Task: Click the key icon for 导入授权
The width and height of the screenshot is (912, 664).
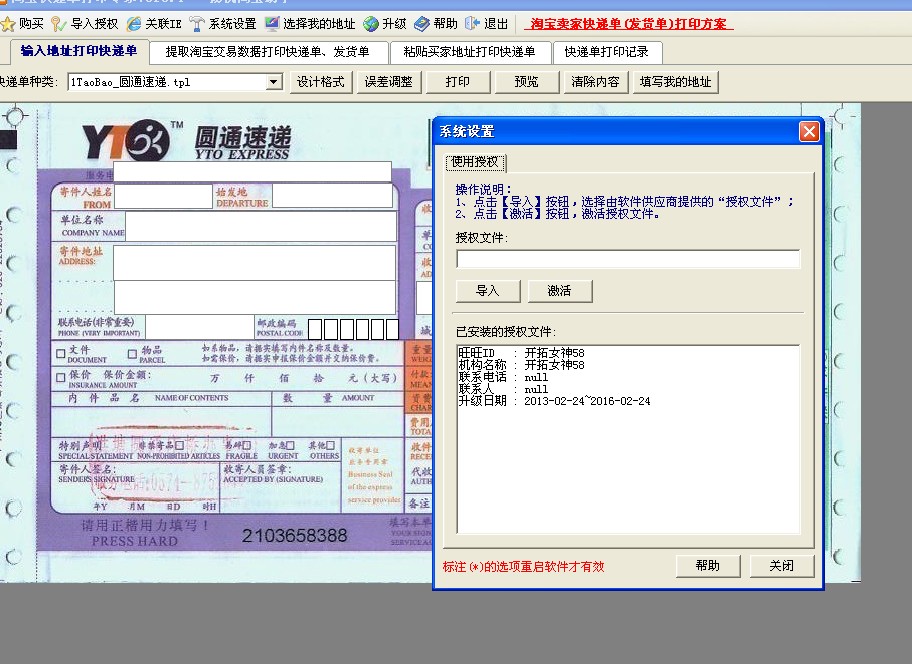Action: pos(58,24)
